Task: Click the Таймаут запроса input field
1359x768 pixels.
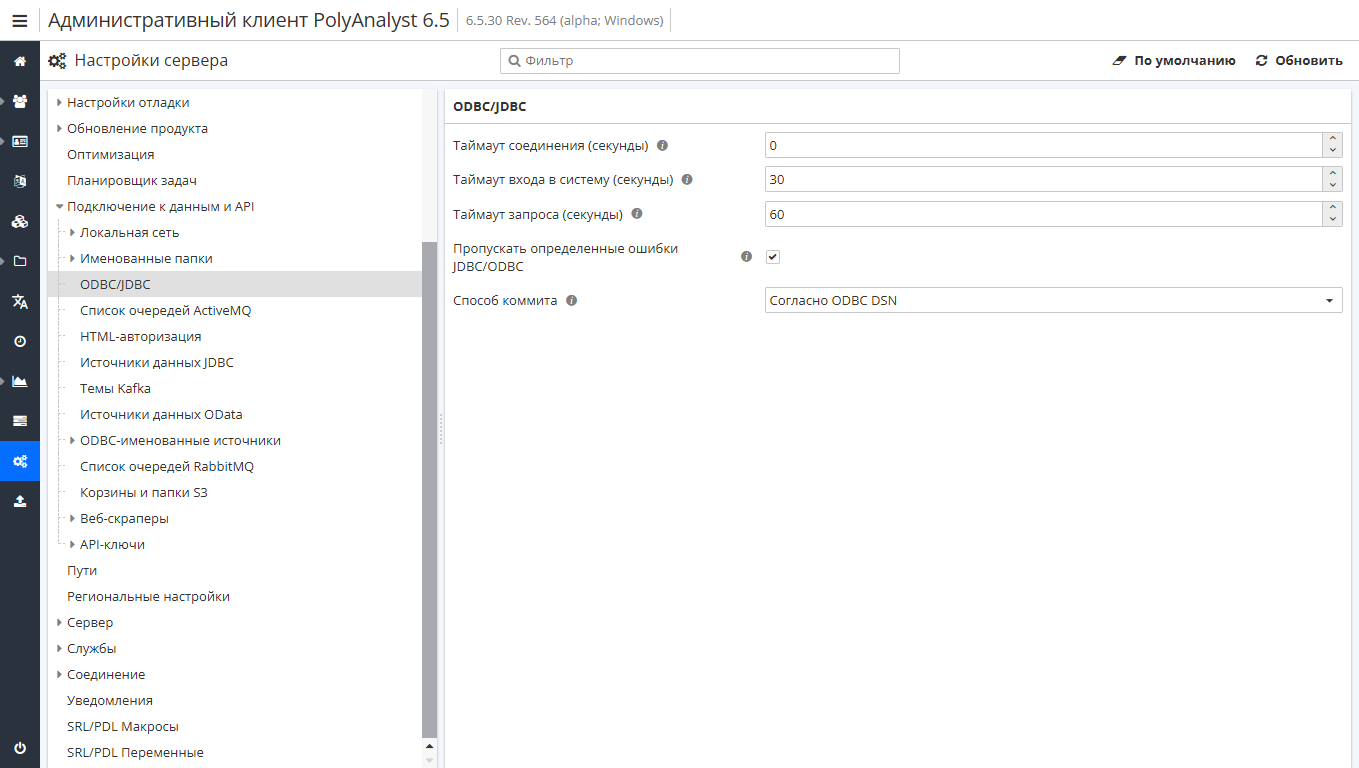Action: click(x=1043, y=214)
